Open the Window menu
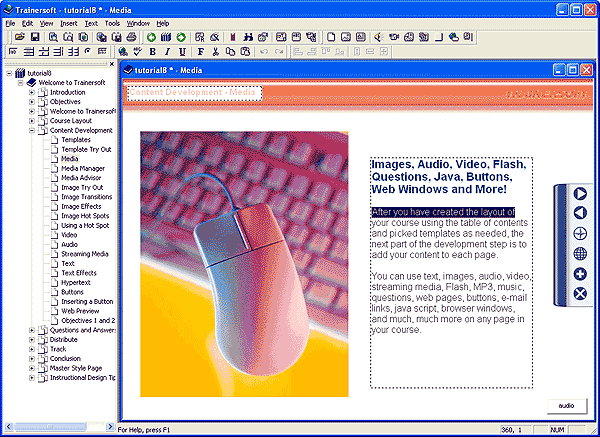 pyautogui.click(x=138, y=23)
